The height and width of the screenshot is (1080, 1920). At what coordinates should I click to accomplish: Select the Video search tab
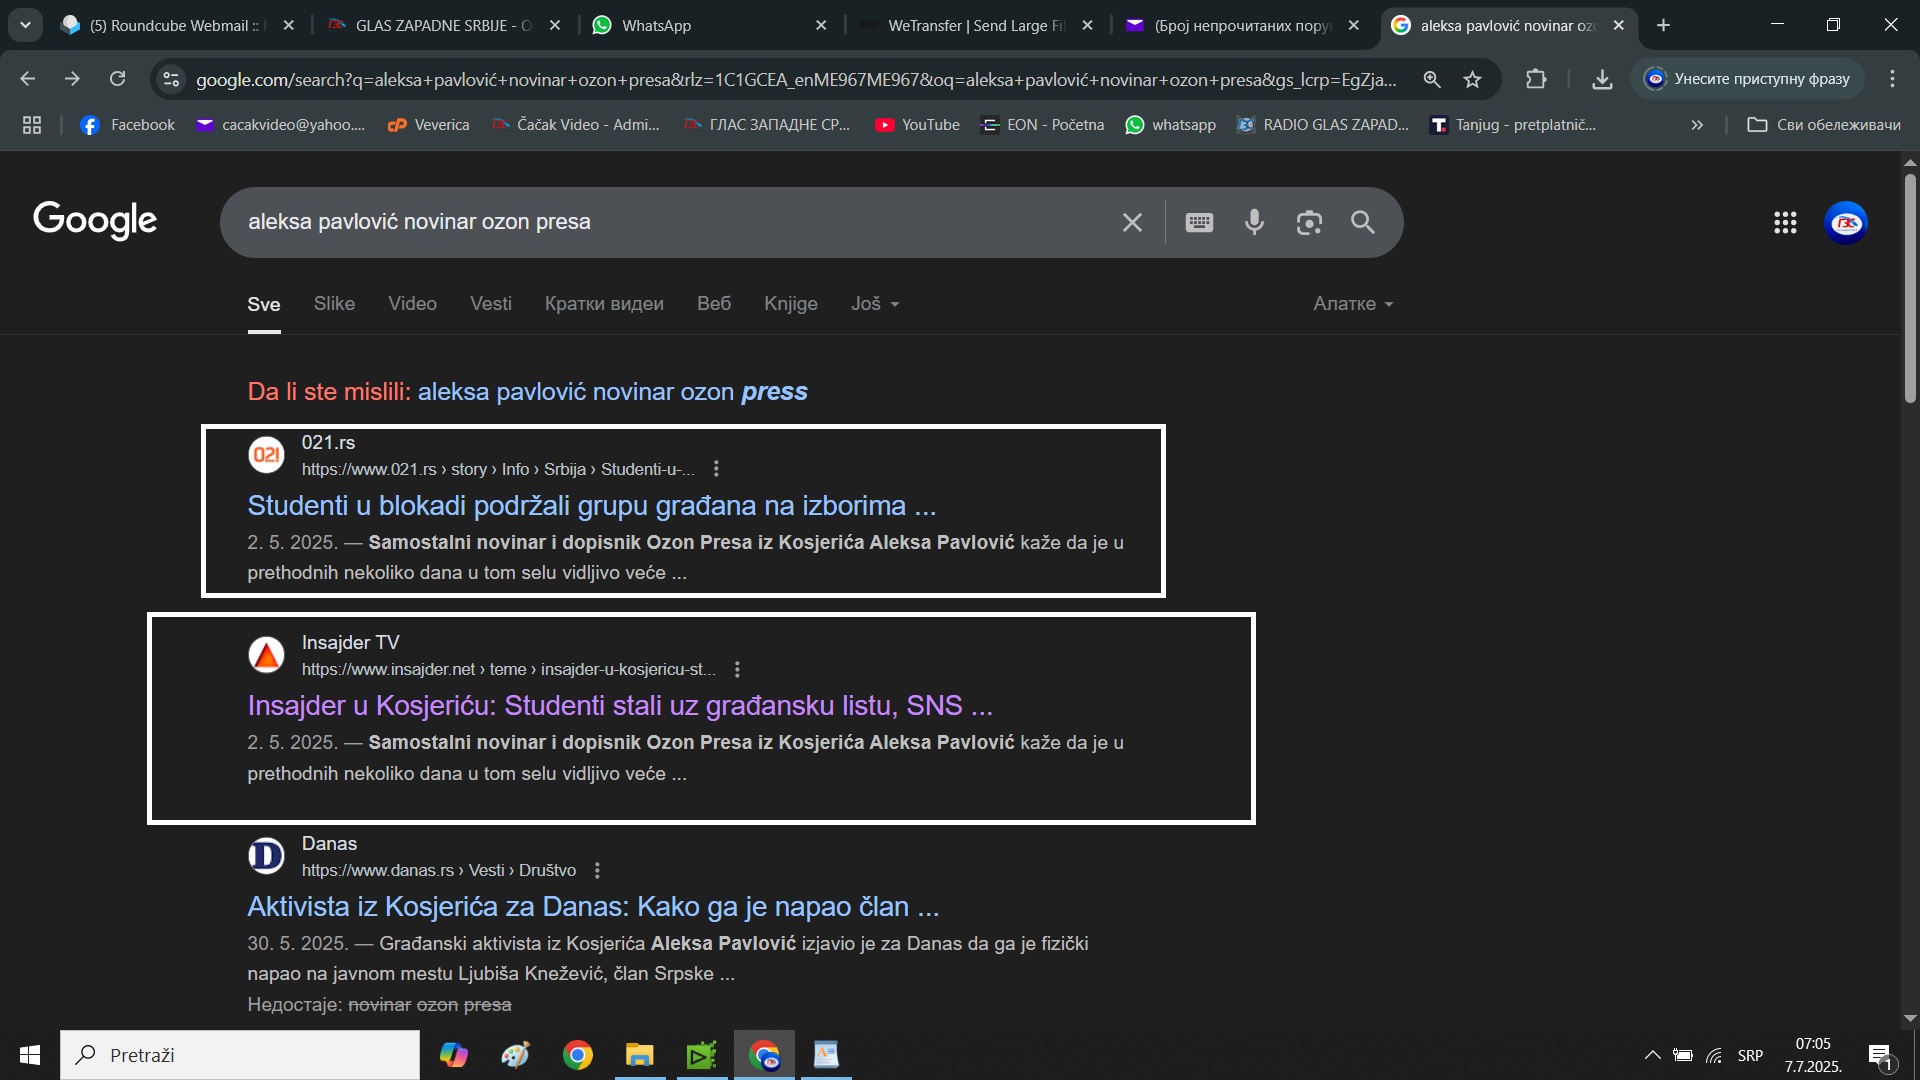coord(412,304)
